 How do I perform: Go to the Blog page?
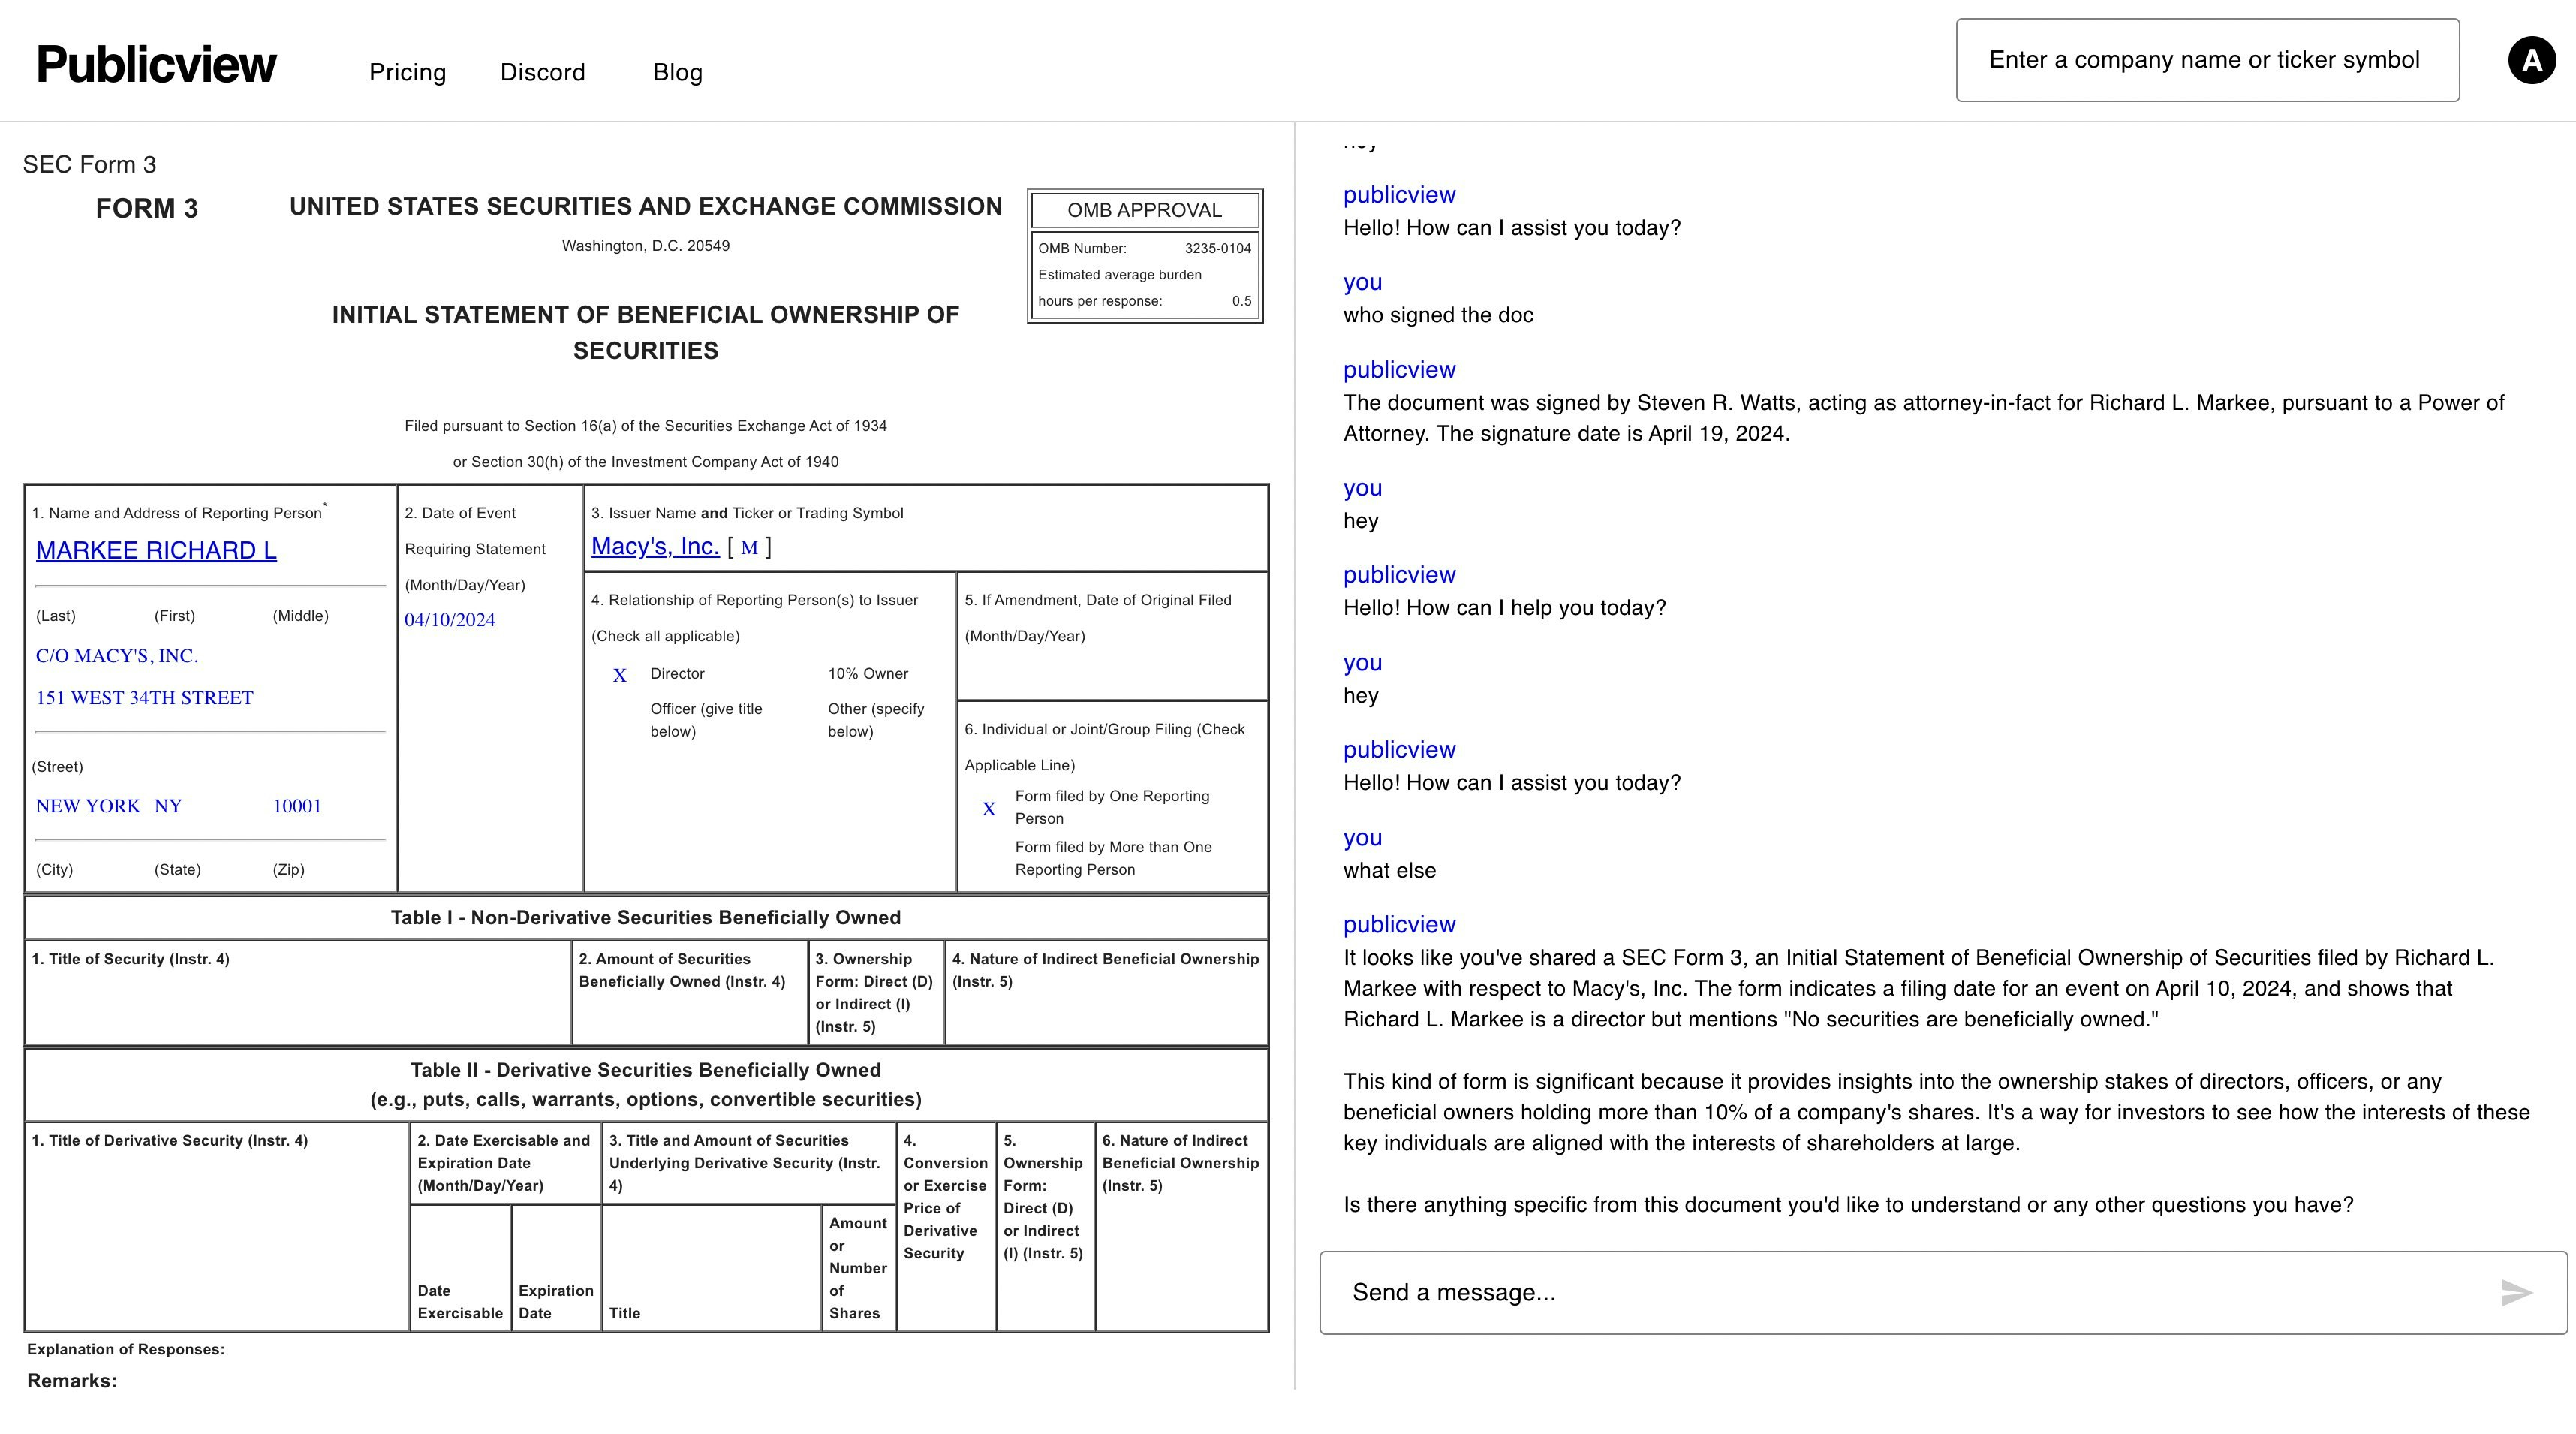pyautogui.click(x=677, y=72)
